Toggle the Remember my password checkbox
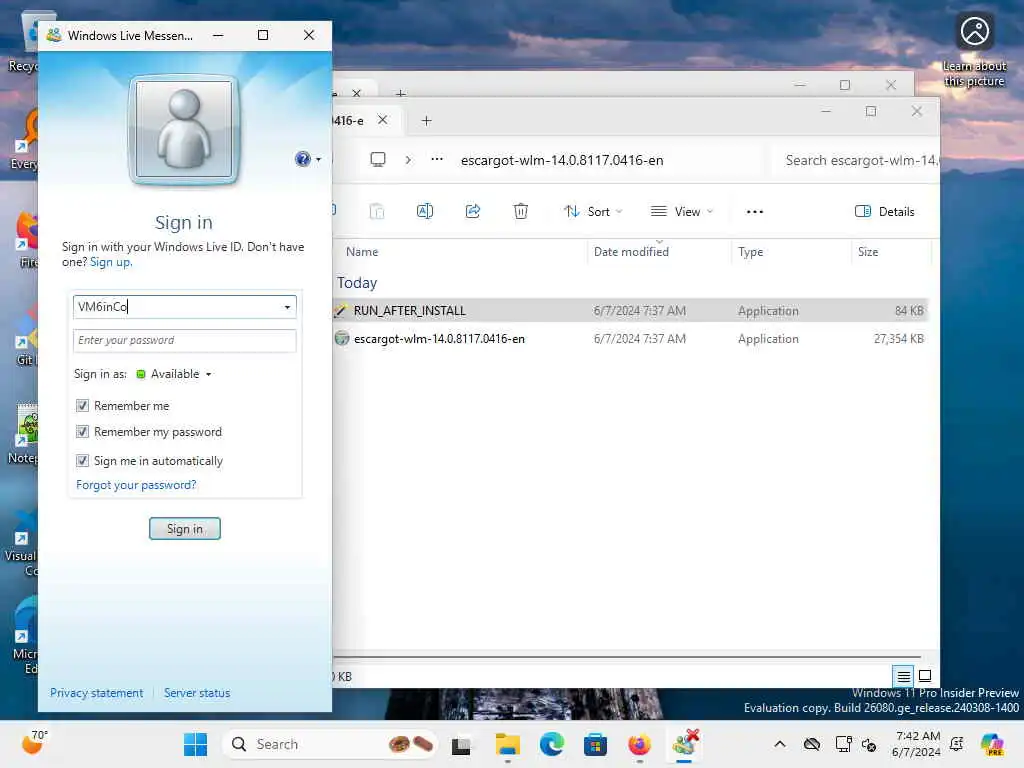Image resolution: width=1024 pixels, height=768 pixels. 82,432
